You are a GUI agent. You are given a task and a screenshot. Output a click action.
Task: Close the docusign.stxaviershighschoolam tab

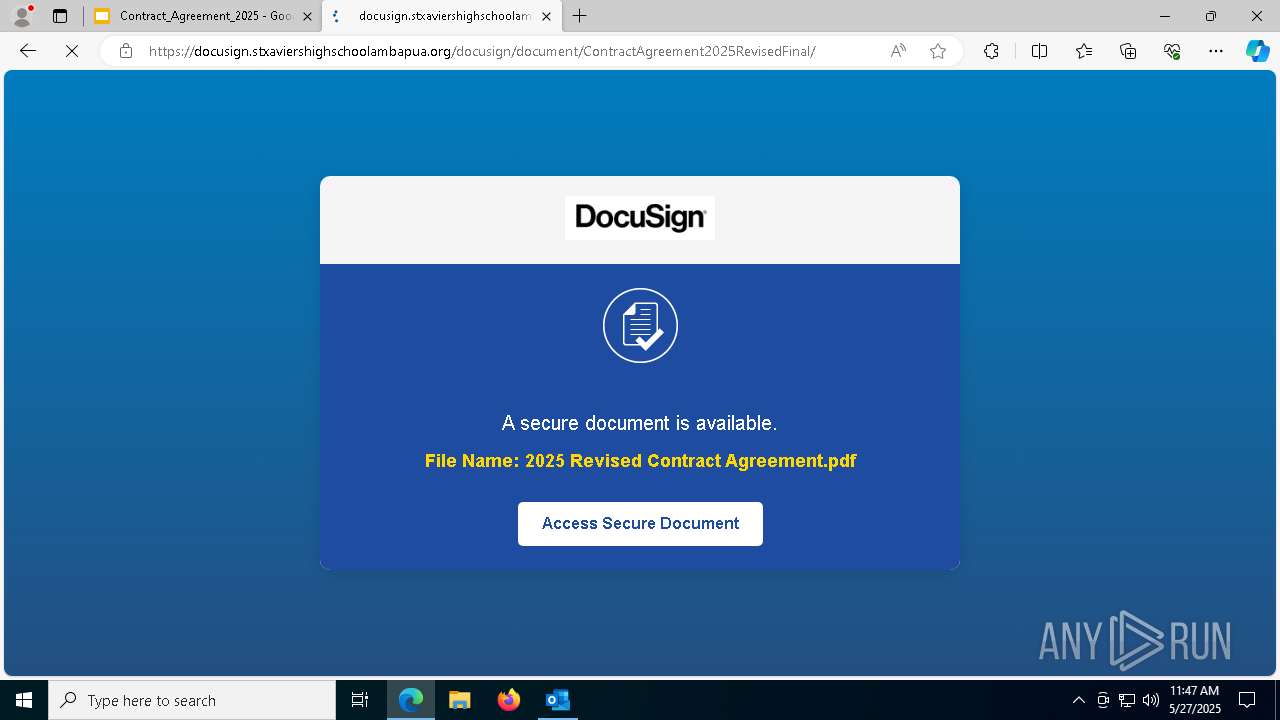pos(546,16)
